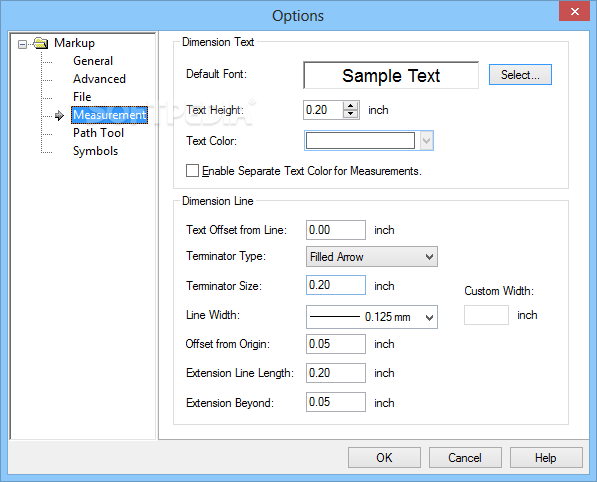Image resolution: width=597 pixels, height=482 pixels.
Task: Click the arrow icon beside Measurement
Action: 59,115
